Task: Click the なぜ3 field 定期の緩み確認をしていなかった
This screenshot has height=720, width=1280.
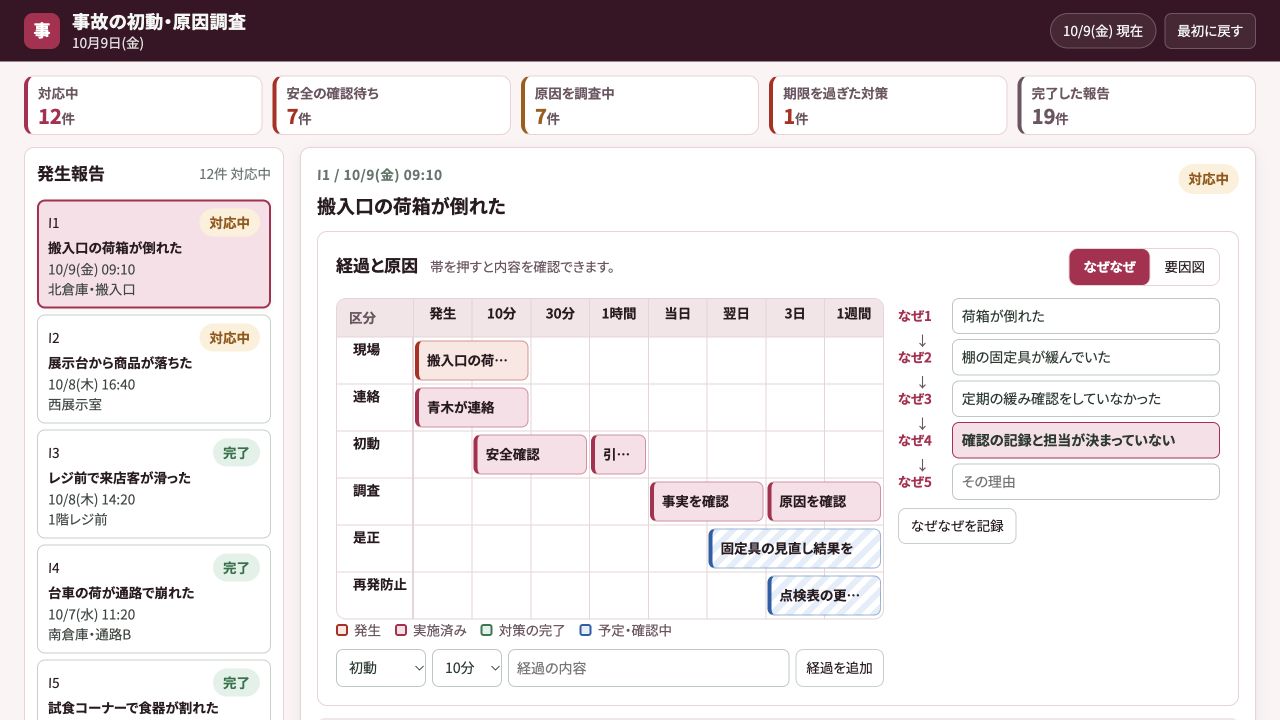Action: 1086,399
